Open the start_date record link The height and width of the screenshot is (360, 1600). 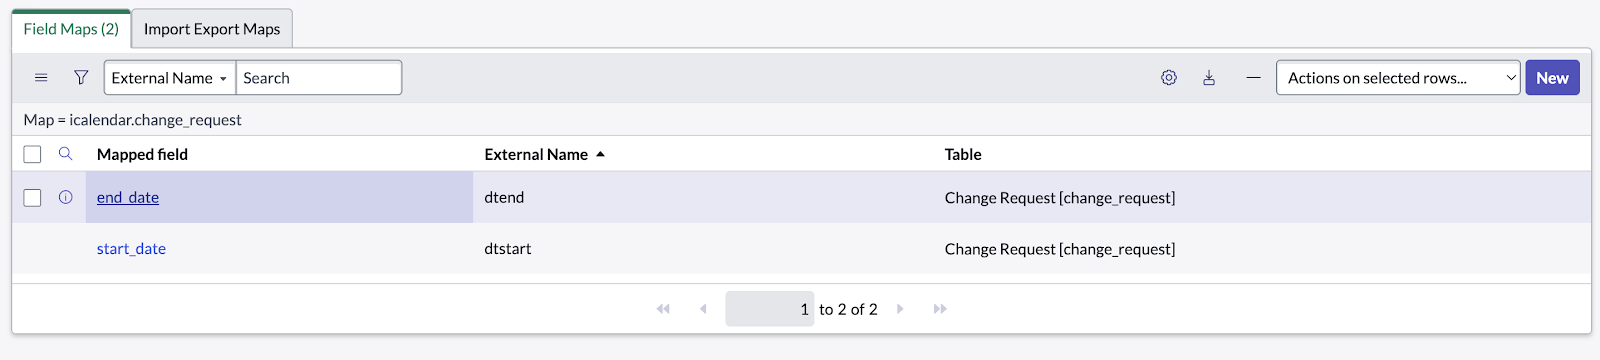(x=131, y=249)
